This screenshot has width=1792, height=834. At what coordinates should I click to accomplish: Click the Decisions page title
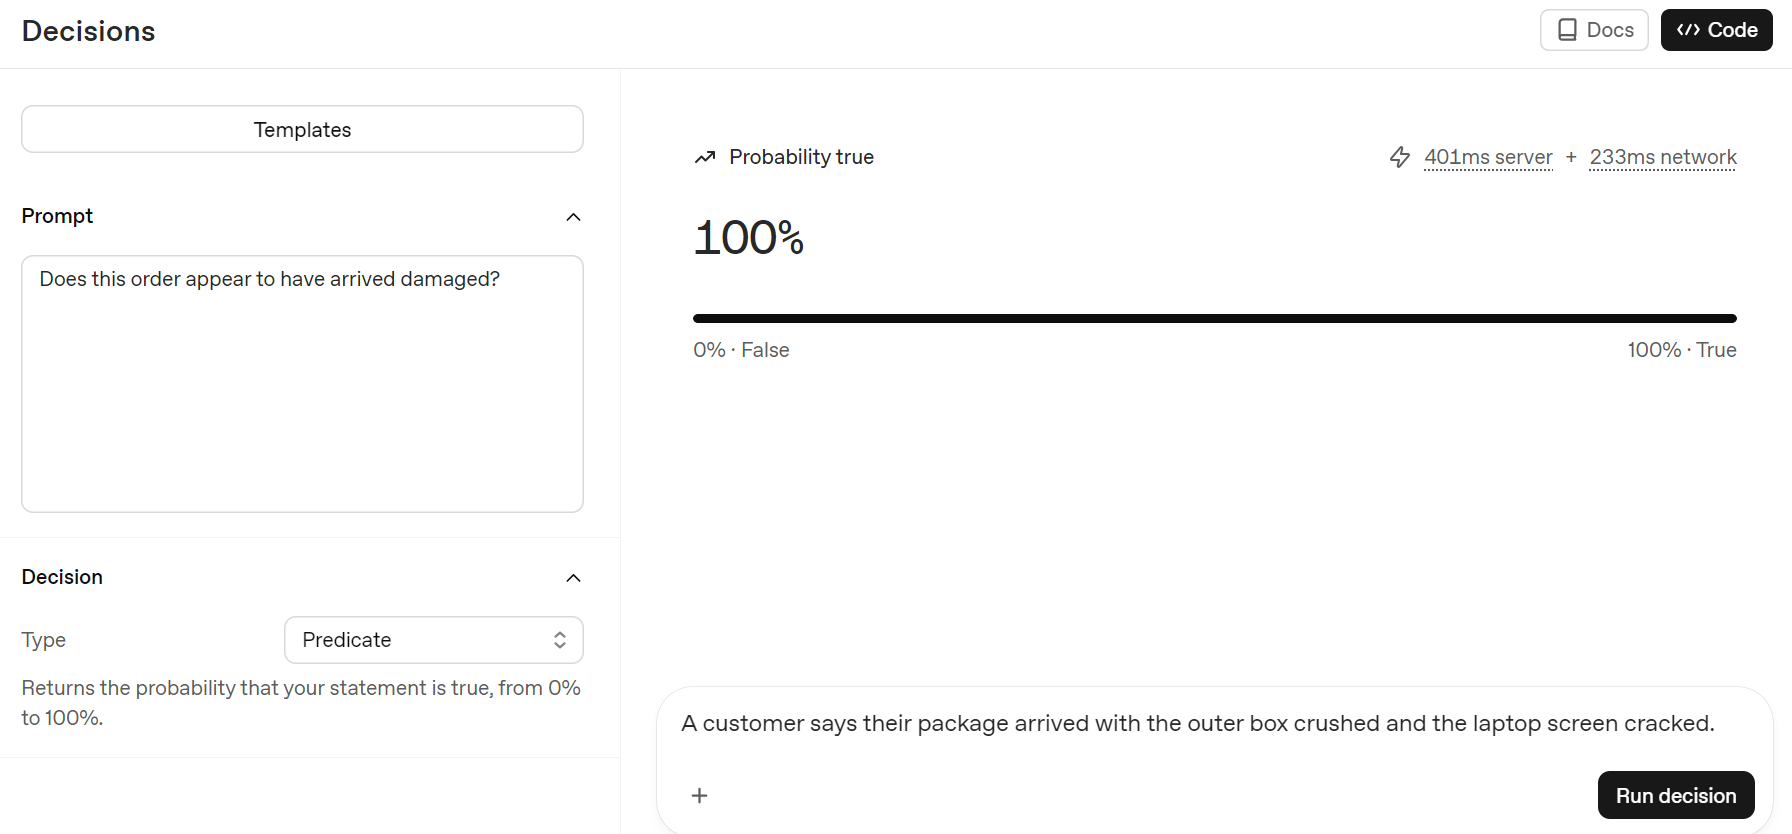click(88, 31)
